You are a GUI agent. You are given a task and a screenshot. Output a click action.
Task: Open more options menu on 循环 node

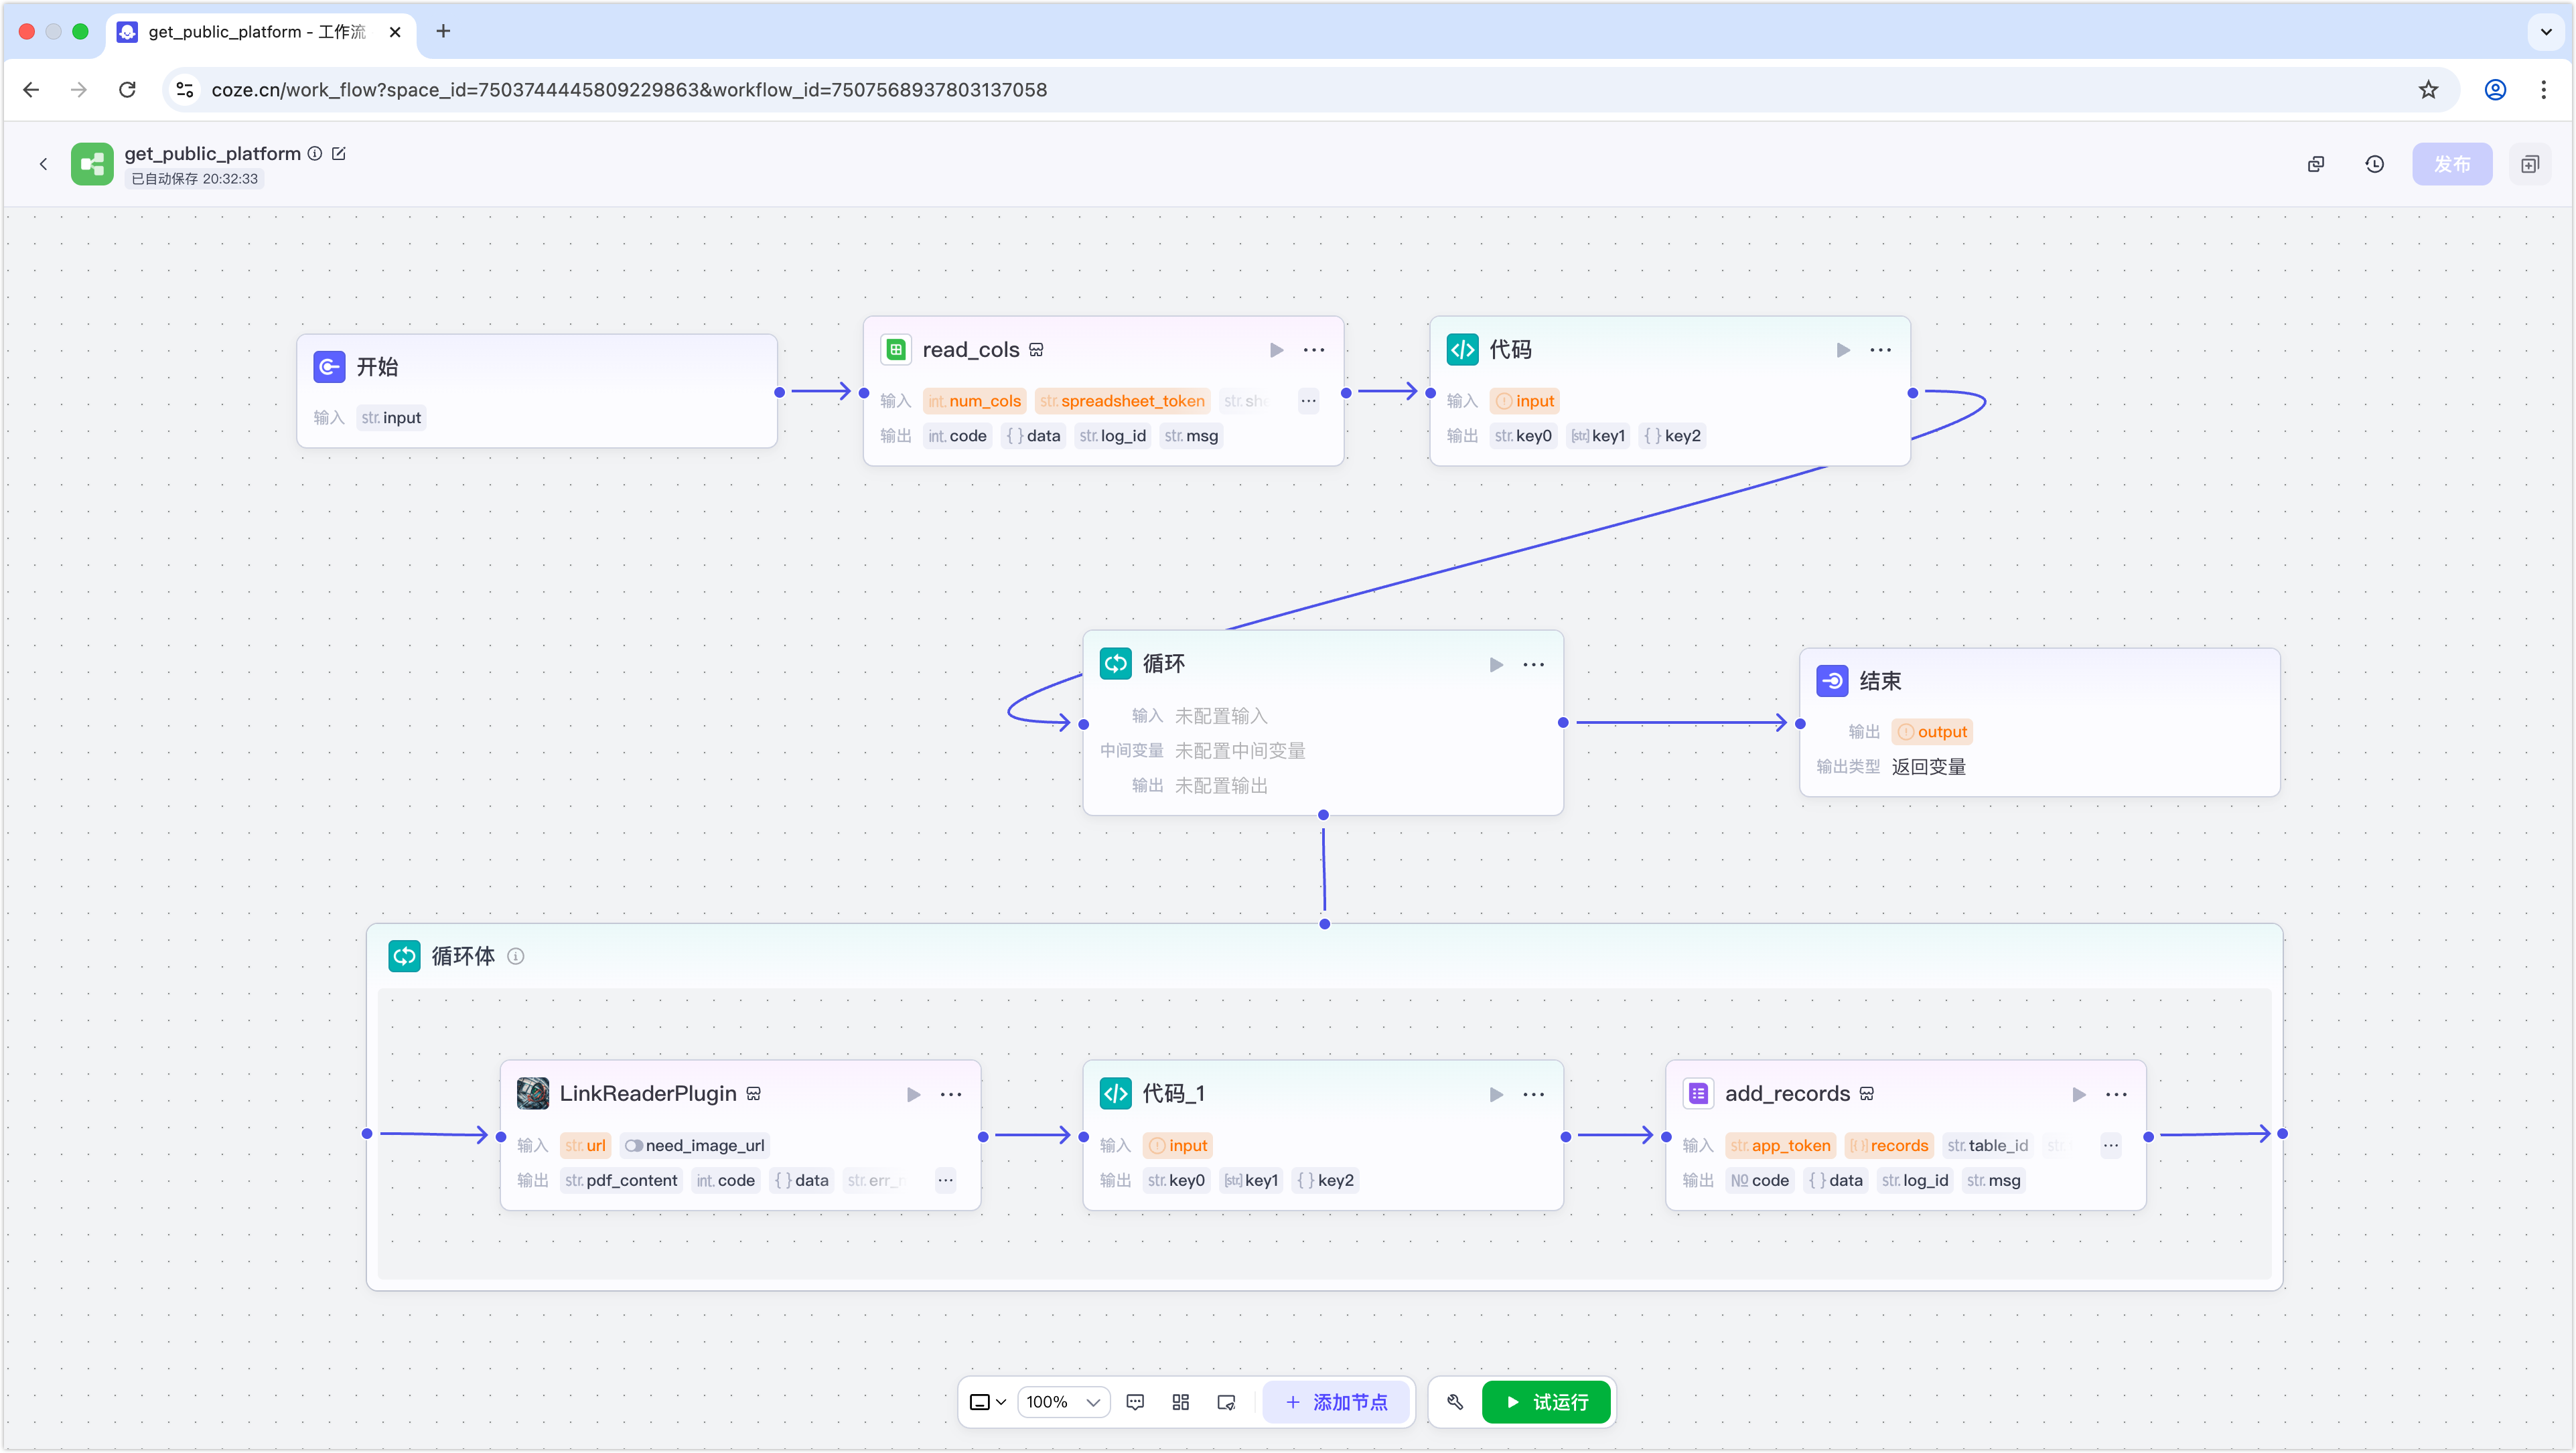1533,665
